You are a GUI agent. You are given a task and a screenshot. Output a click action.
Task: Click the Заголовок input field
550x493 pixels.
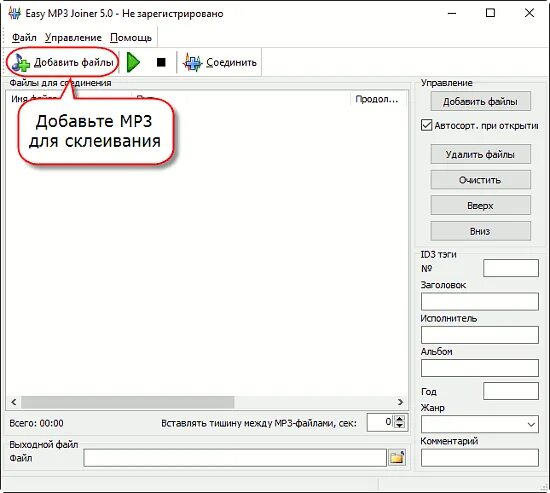click(x=480, y=301)
